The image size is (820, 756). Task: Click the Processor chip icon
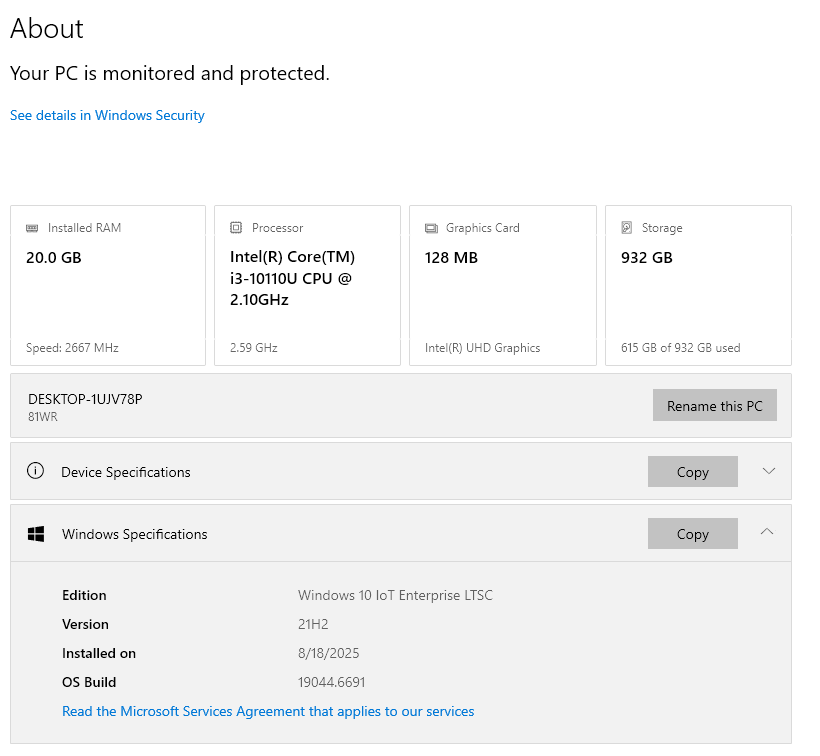(x=236, y=227)
